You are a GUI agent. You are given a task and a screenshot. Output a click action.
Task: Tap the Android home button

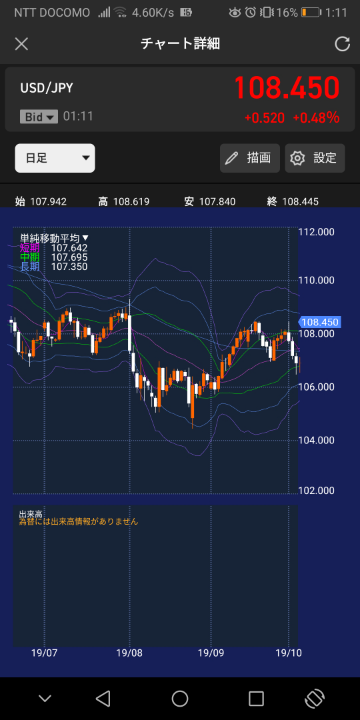tap(180, 698)
